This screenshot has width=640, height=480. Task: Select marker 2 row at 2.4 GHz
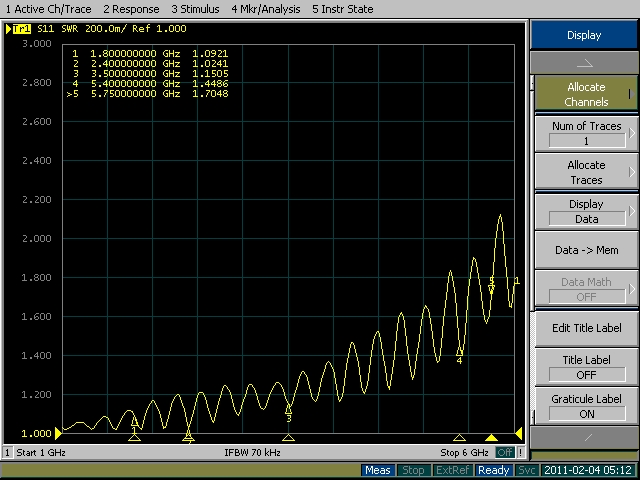[149, 64]
